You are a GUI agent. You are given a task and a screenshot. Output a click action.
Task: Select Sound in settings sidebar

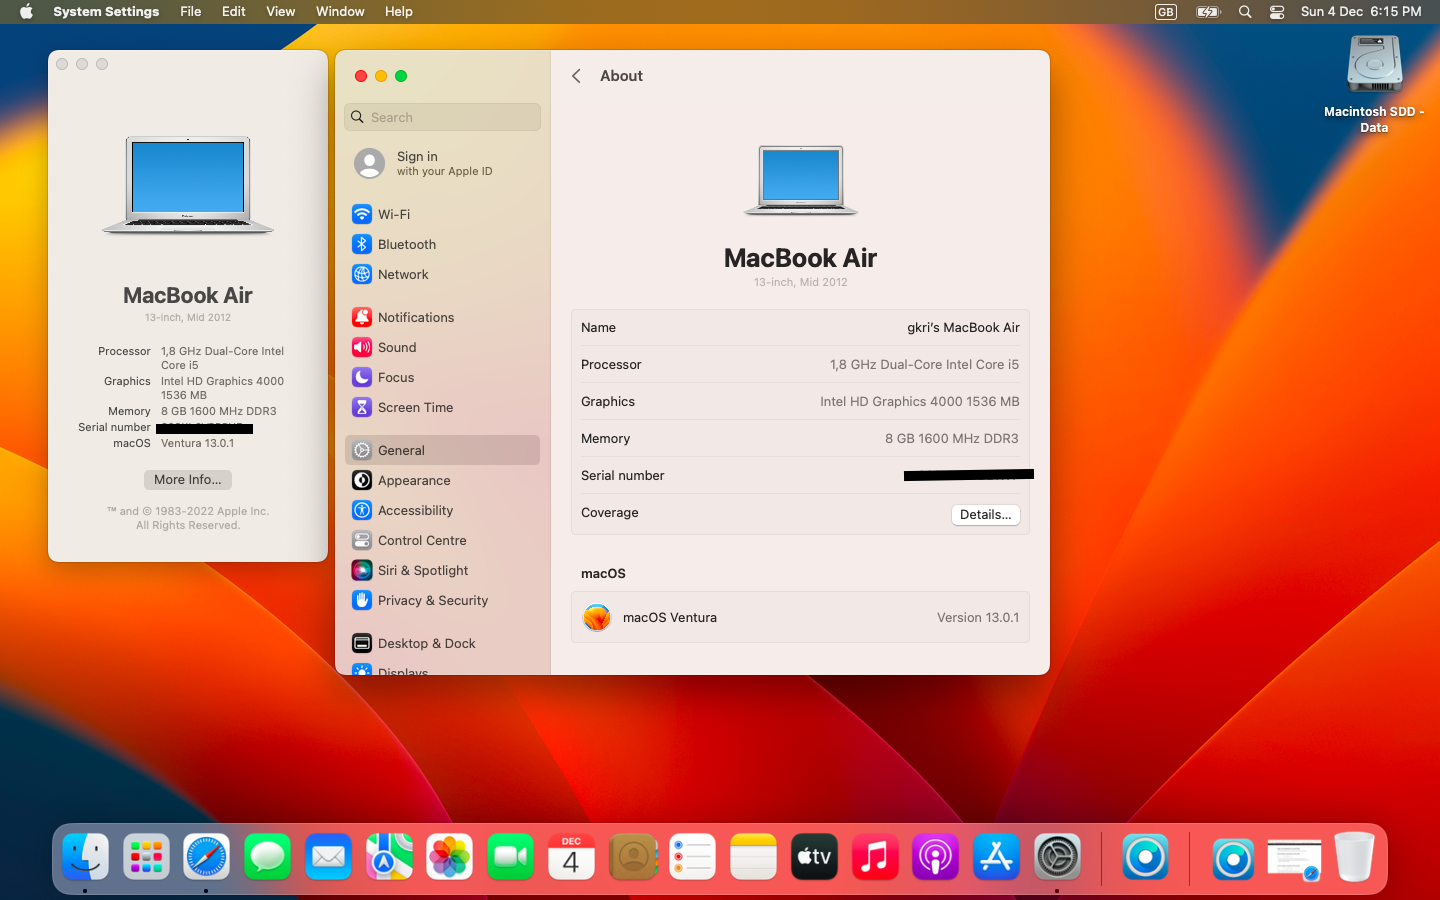[x=396, y=347]
